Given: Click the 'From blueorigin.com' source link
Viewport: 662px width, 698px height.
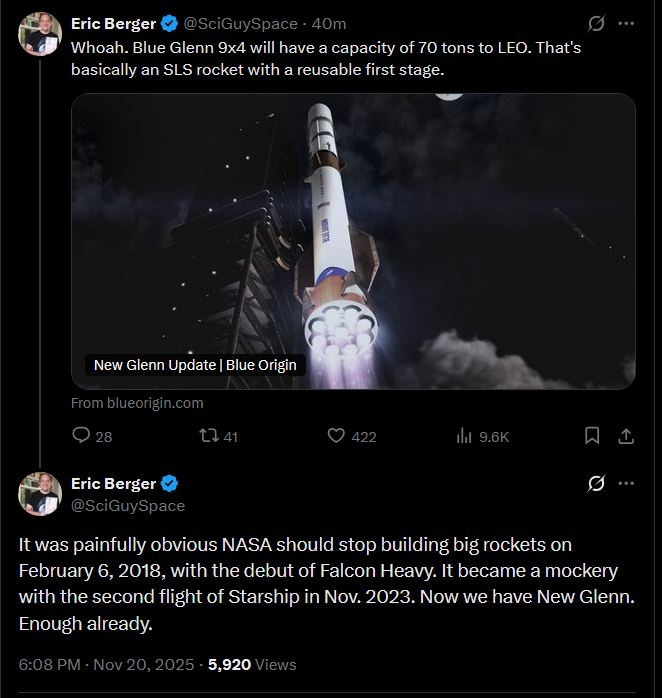Looking at the screenshot, I should click(x=137, y=403).
